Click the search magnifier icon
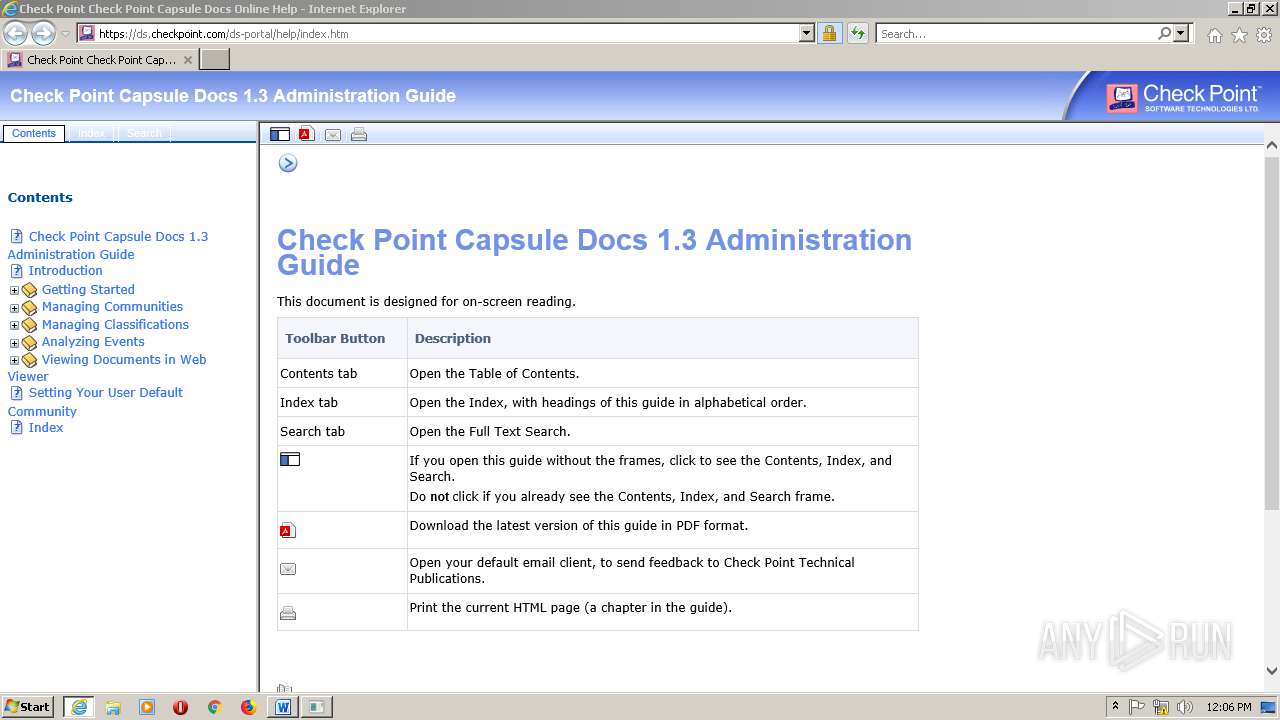Viewport: 1280px width, 720px height. (1164, 33)
